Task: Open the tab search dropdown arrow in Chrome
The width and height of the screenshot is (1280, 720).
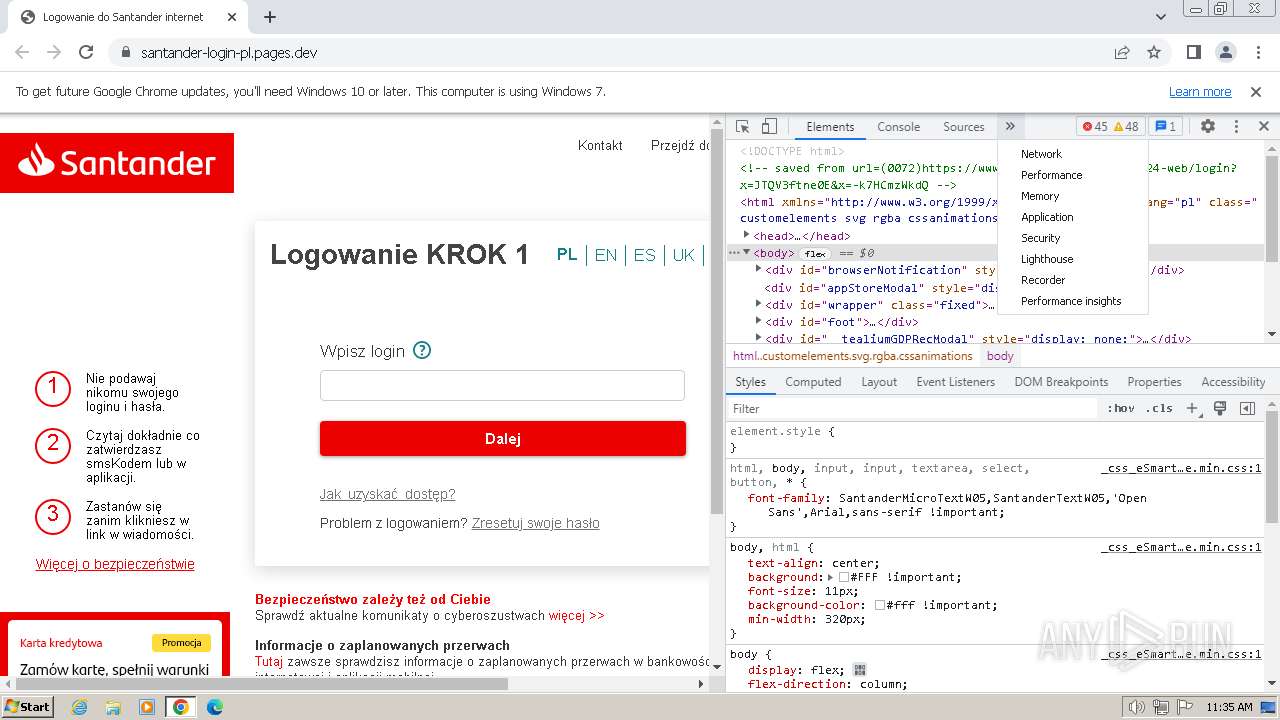Action: (1161, 17)
